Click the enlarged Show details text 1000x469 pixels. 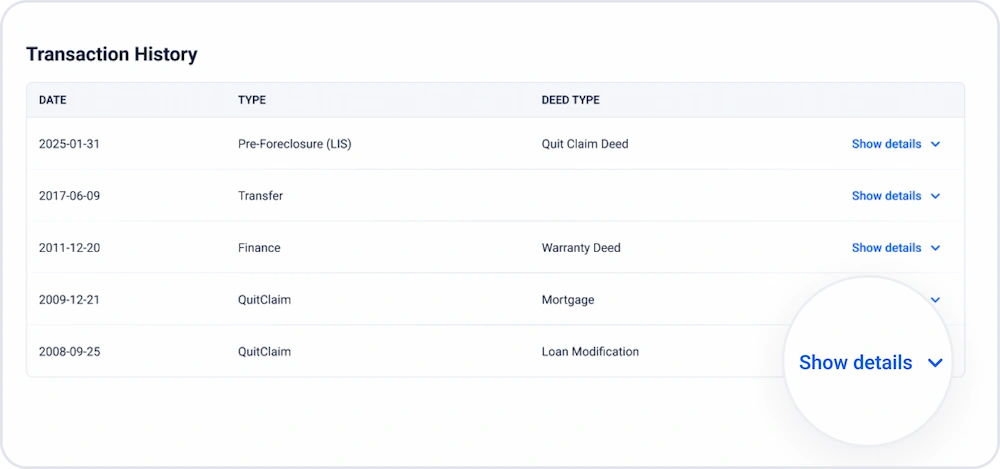[x=855, y=362]
